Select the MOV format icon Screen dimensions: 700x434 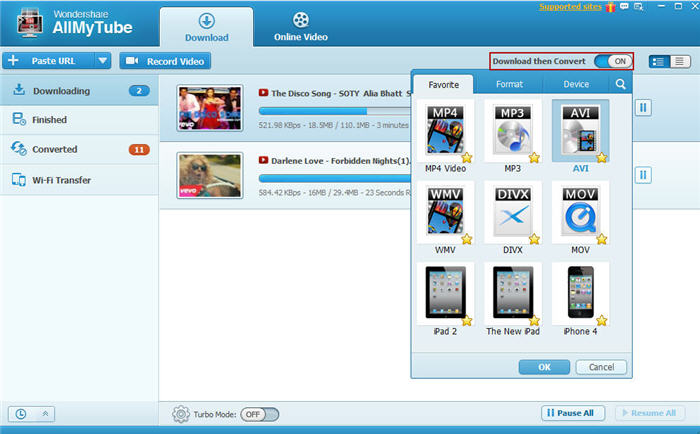[x=580, y=212]
